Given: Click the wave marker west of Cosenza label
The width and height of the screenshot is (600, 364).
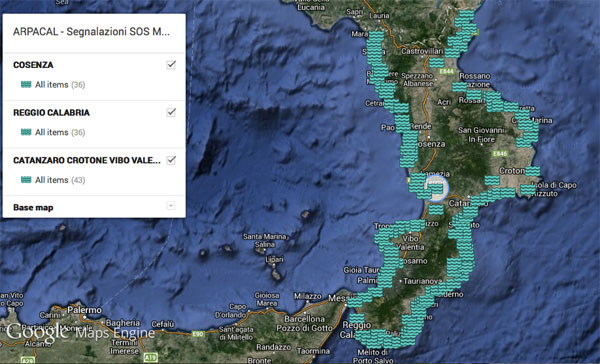Looking at the screenshot, I should pyautogui.click(x=410, y=144).
